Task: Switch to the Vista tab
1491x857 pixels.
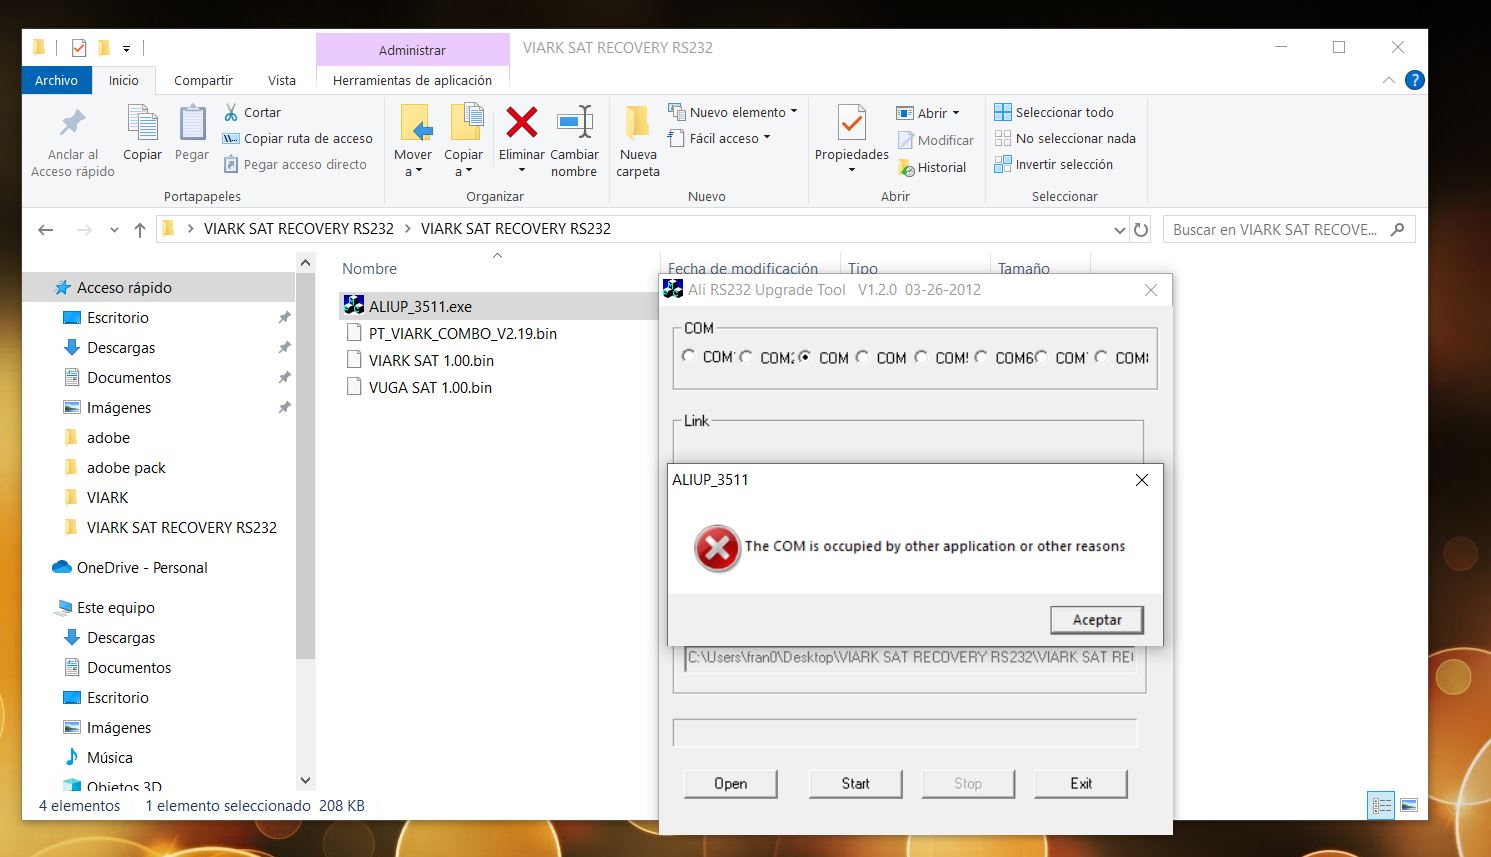Action: (282, 80)
